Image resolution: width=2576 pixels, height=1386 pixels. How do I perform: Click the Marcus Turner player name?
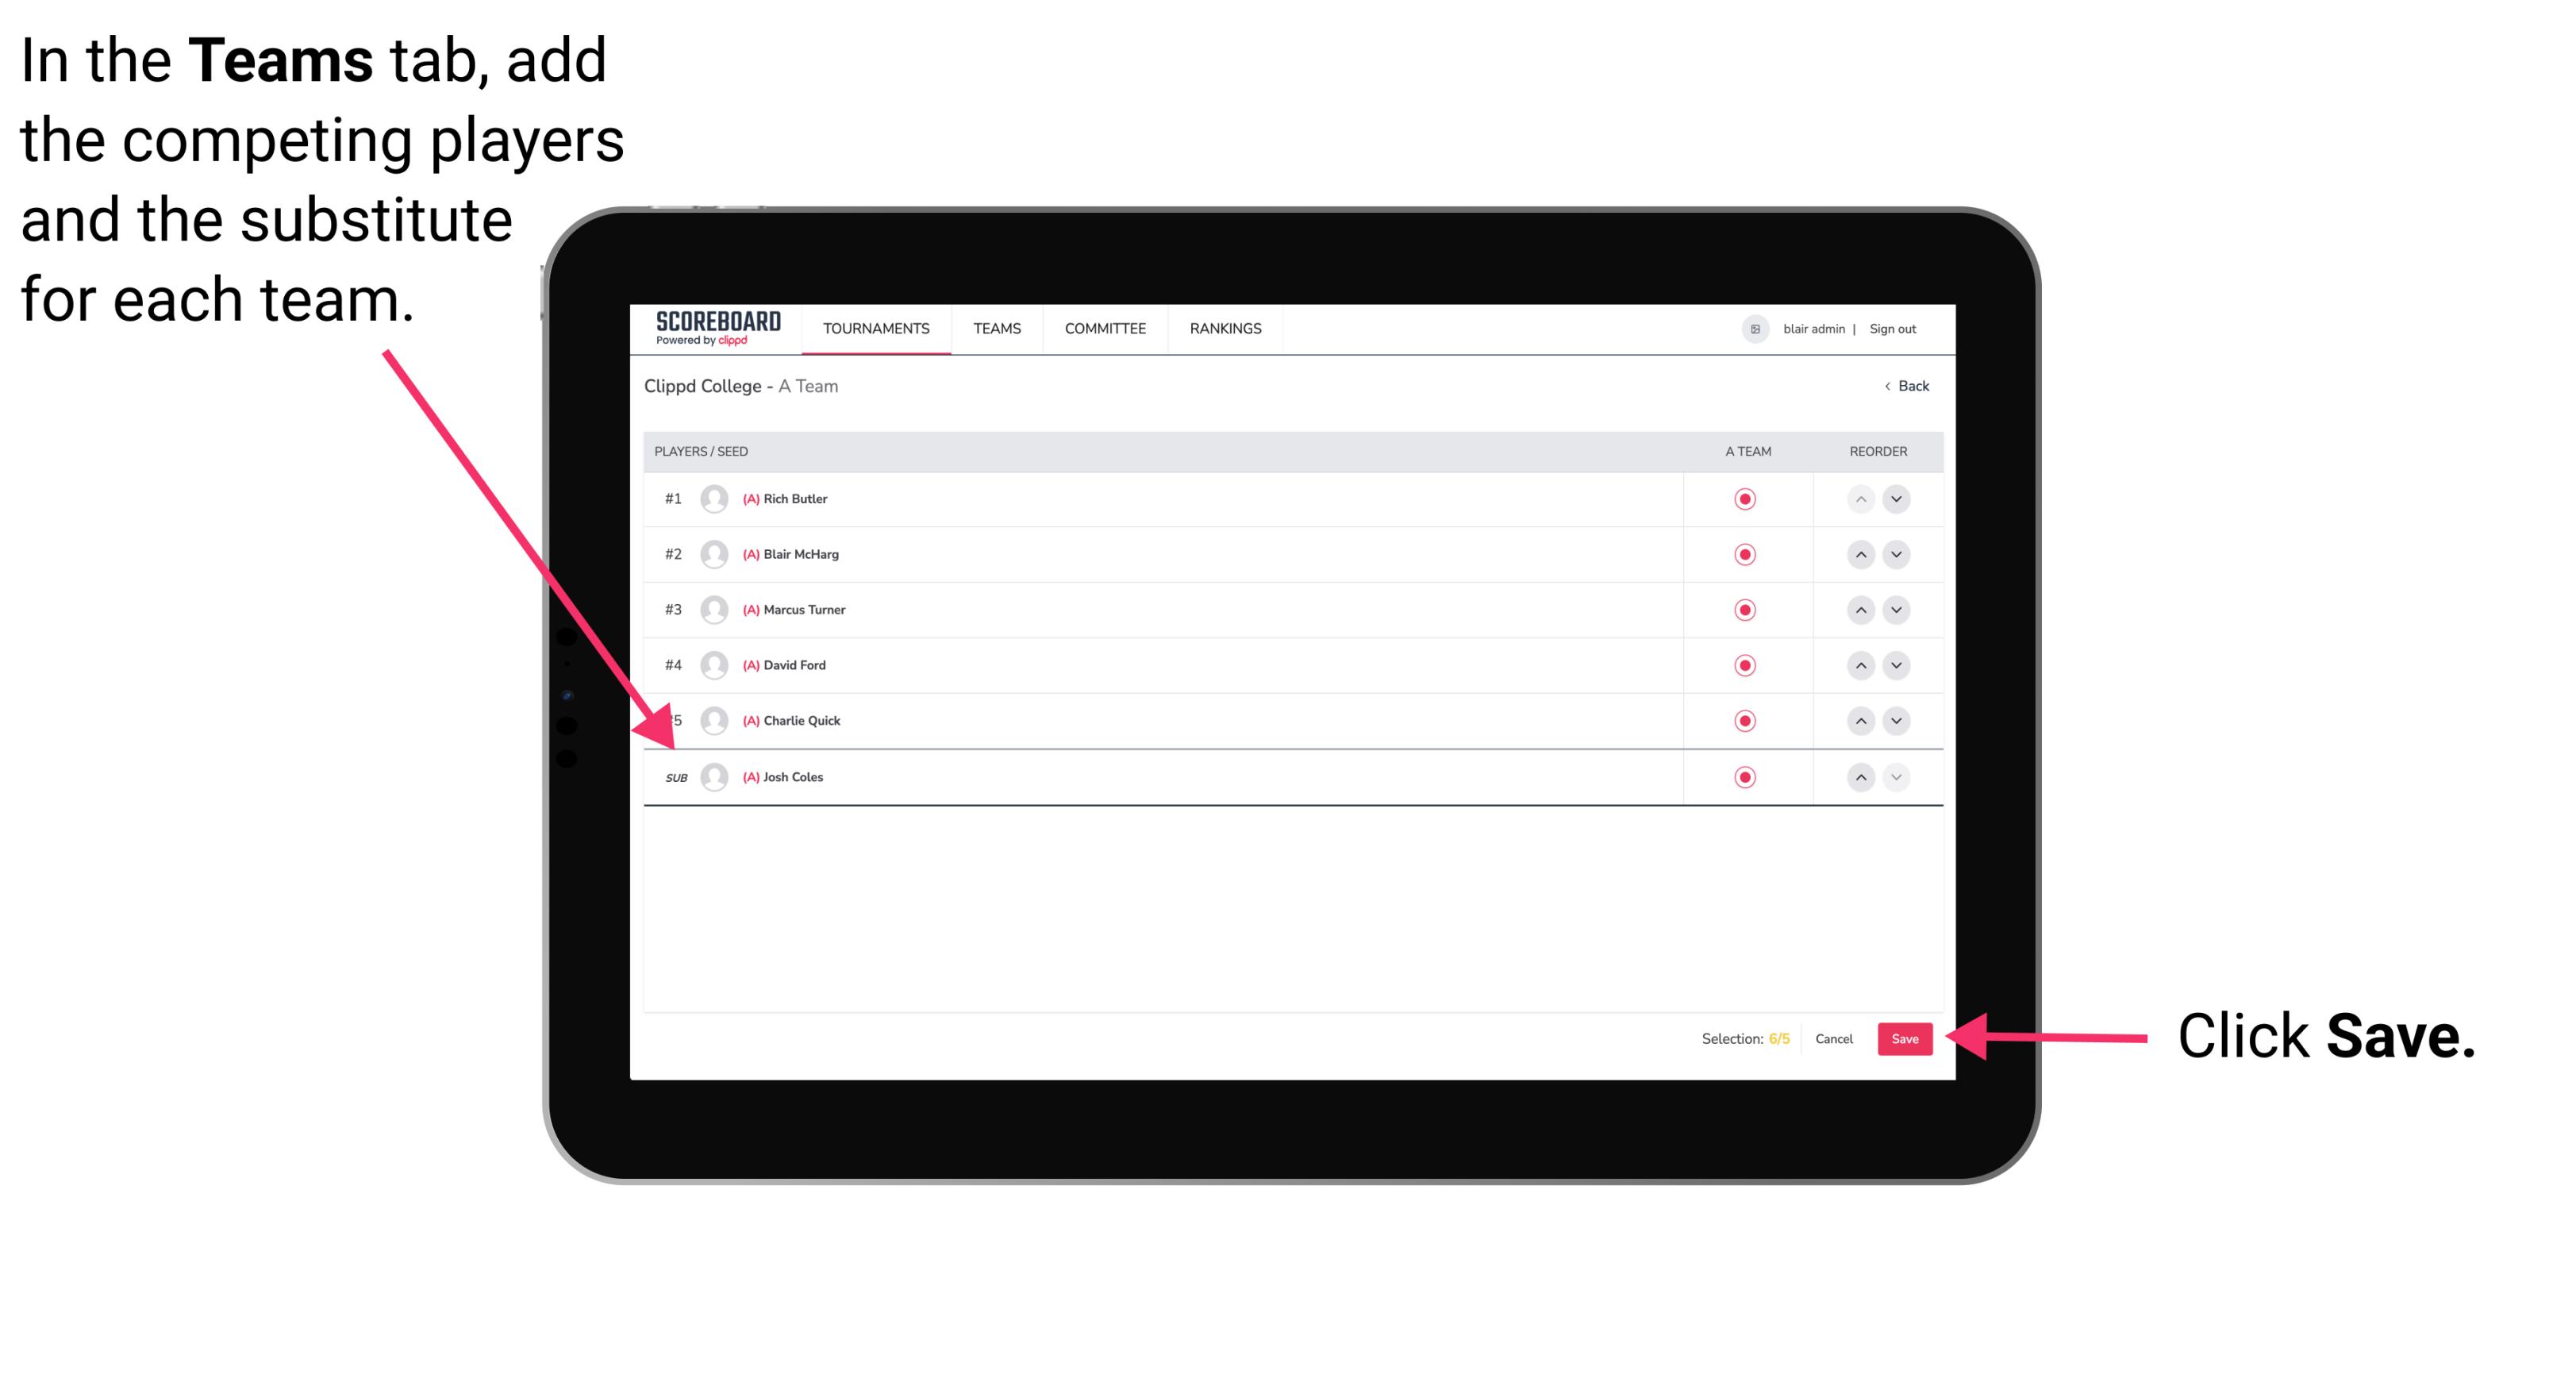(x=804, y=610)
